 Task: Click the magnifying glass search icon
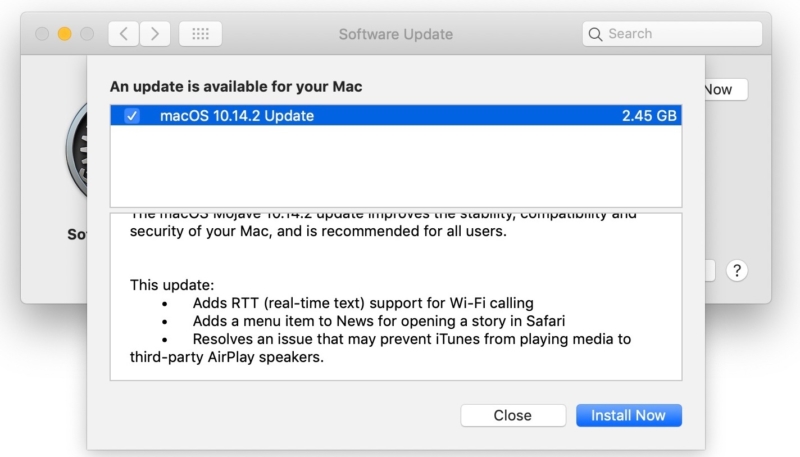596,34
